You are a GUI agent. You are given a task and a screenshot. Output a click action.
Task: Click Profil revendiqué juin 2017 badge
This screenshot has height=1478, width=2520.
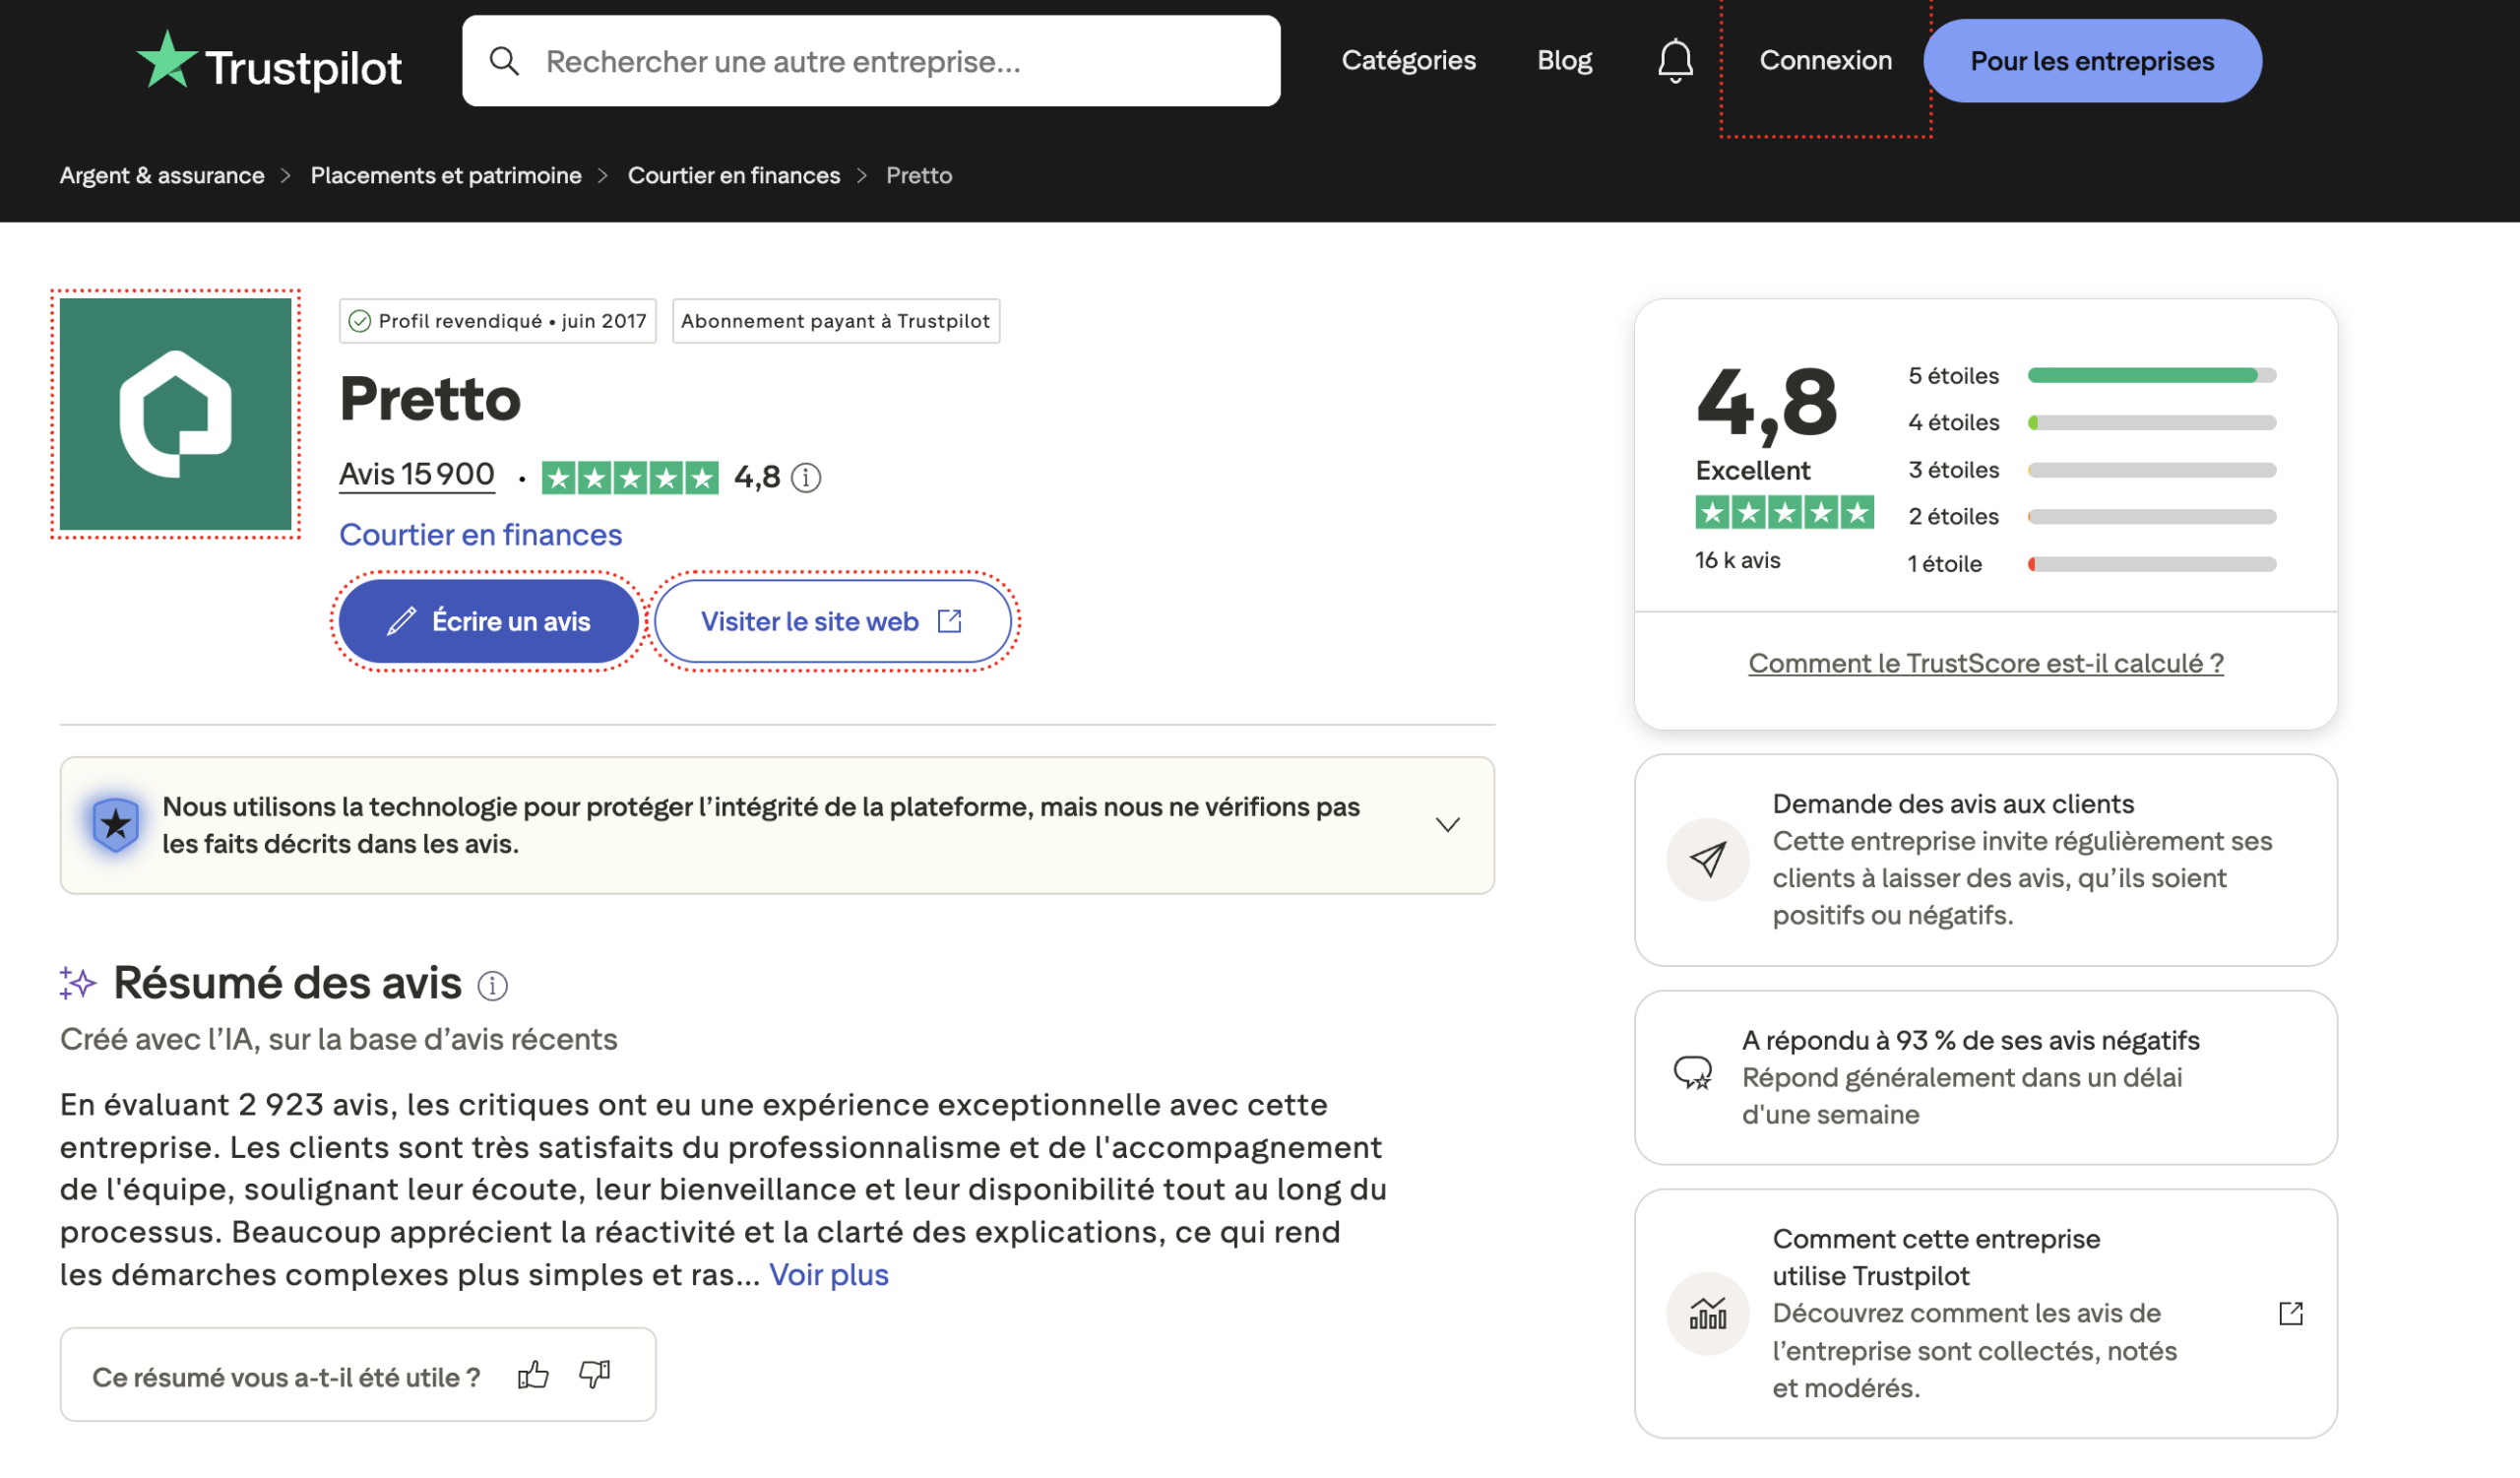(497, 321)
